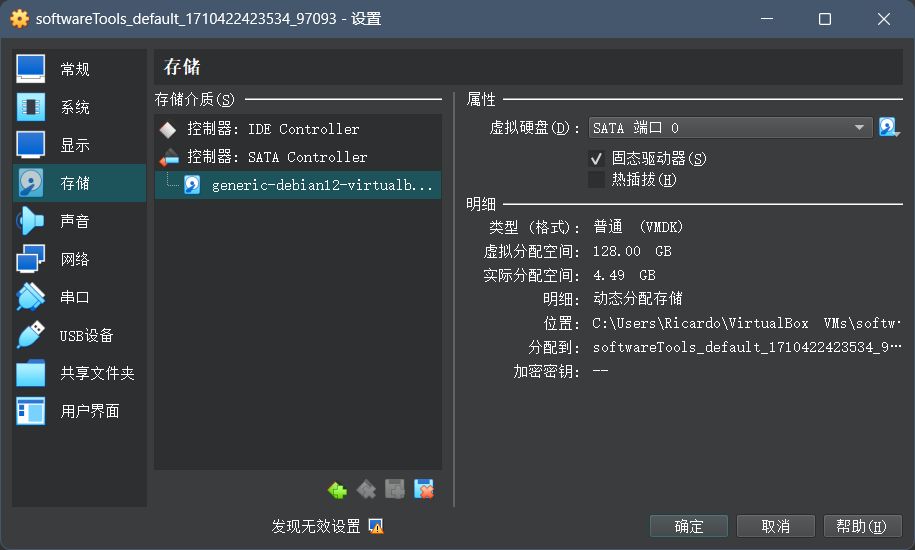Click the 动态分配存储 details value
915x550 pixels.
[x=637, y=299]
